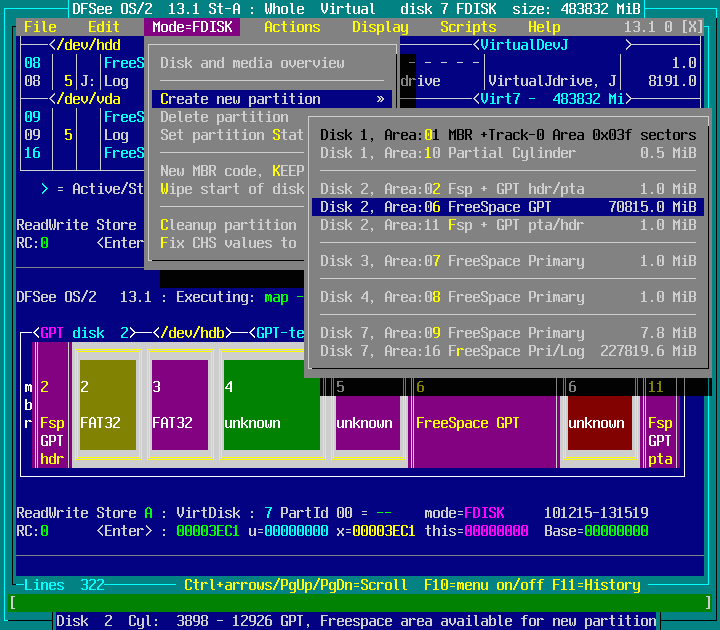Click the FreeSpace GPT area block 6
Image resolution: width=720 pixels, height=630 pixels.
point(484,422)
